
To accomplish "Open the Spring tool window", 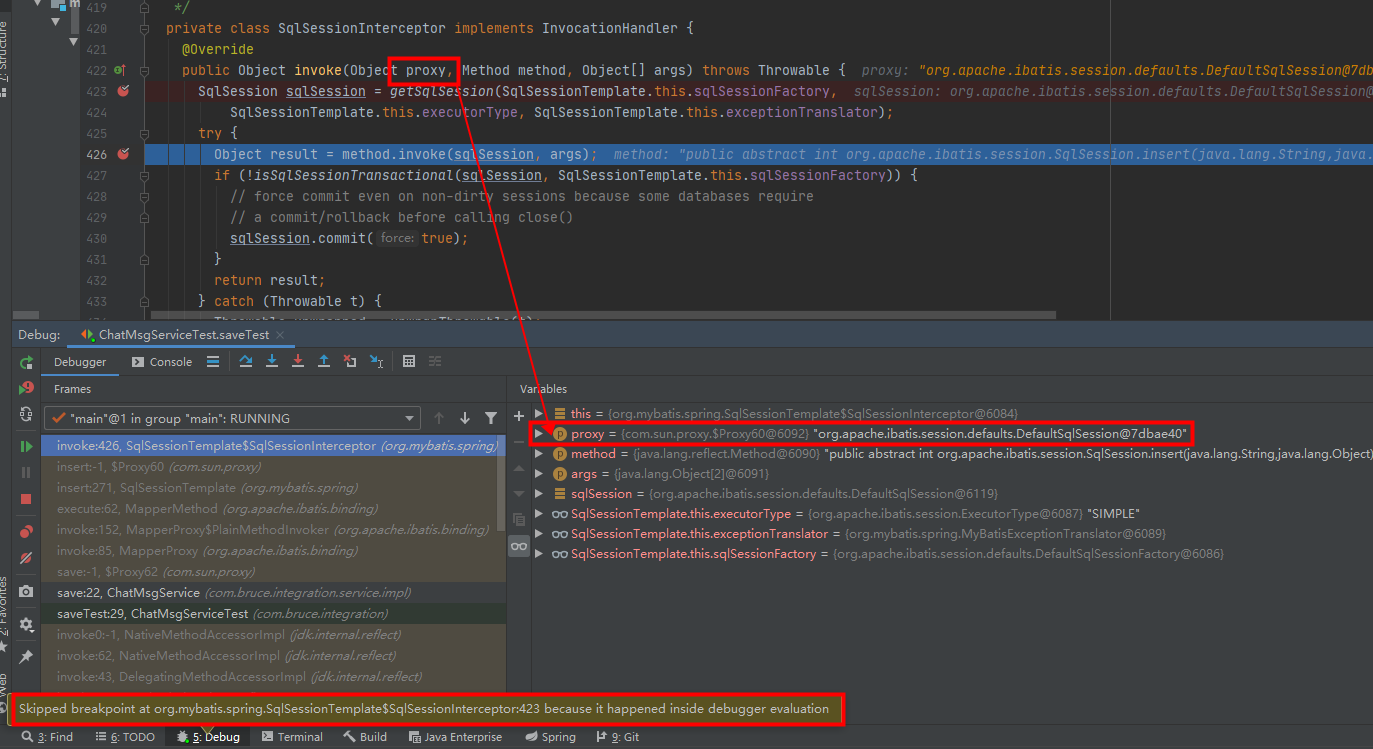I will click(x=550, y=737).
